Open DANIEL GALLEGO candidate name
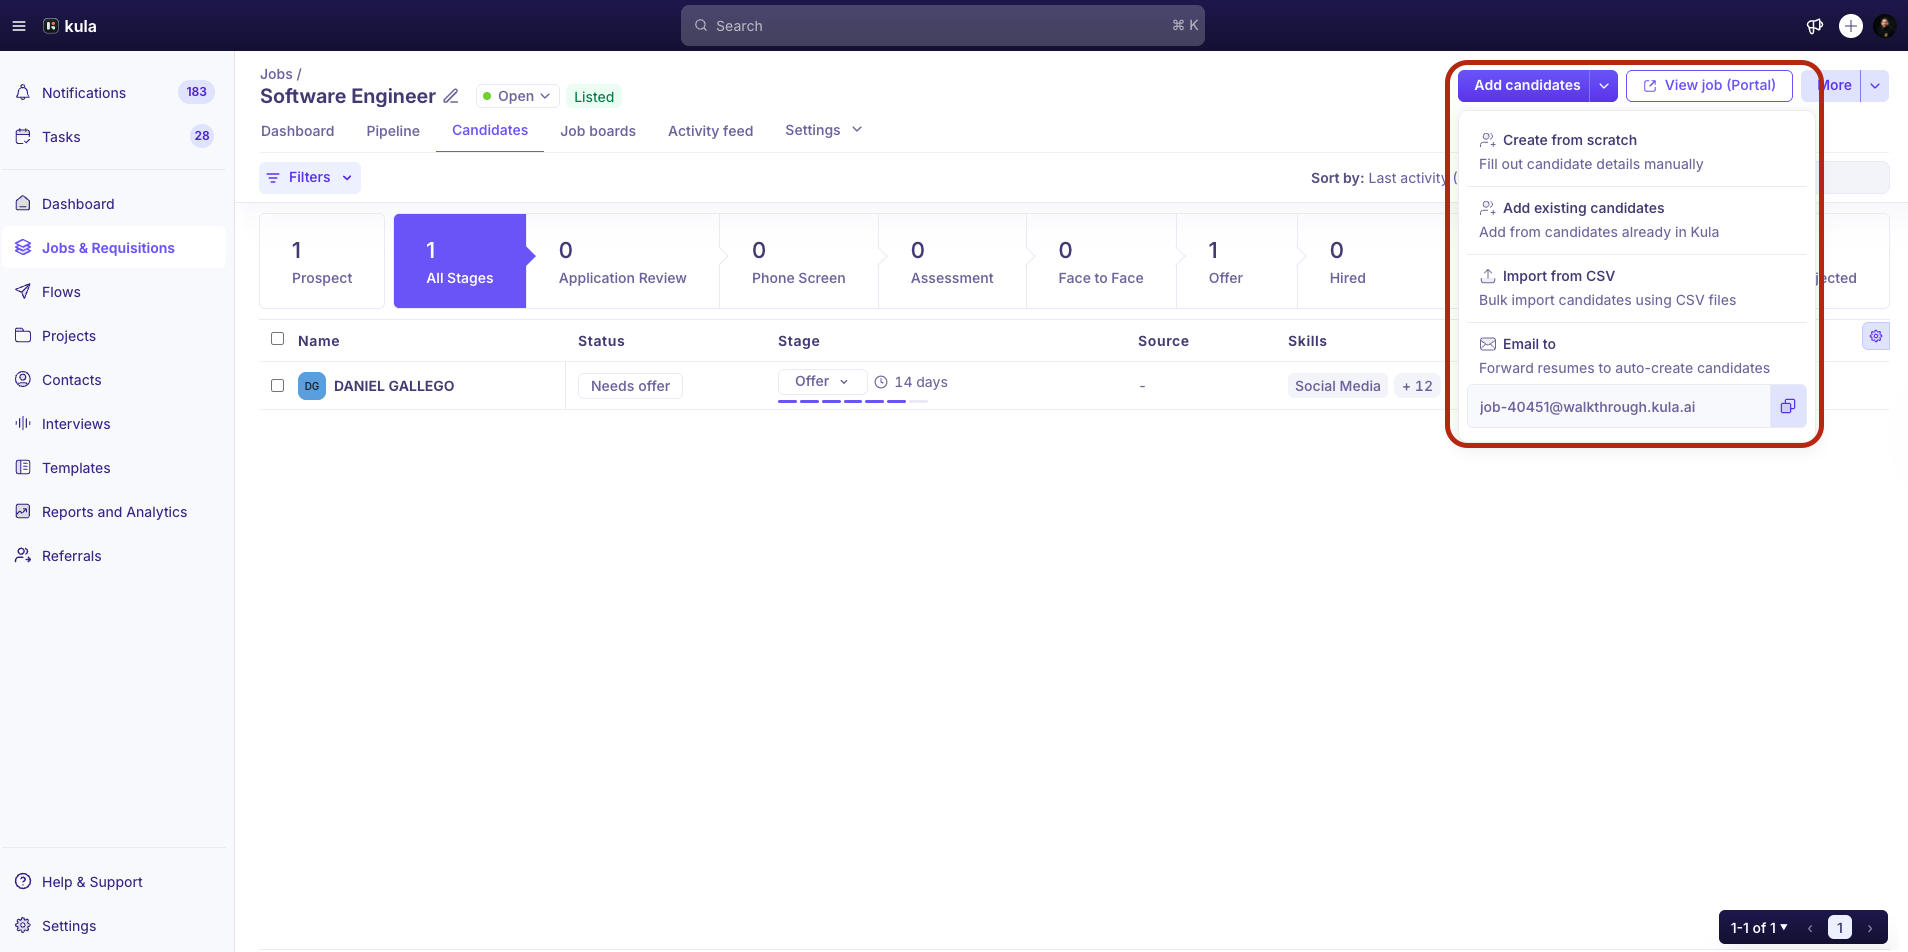The width and height of the screenshot is (1908, 952). (x=394, y=386)
